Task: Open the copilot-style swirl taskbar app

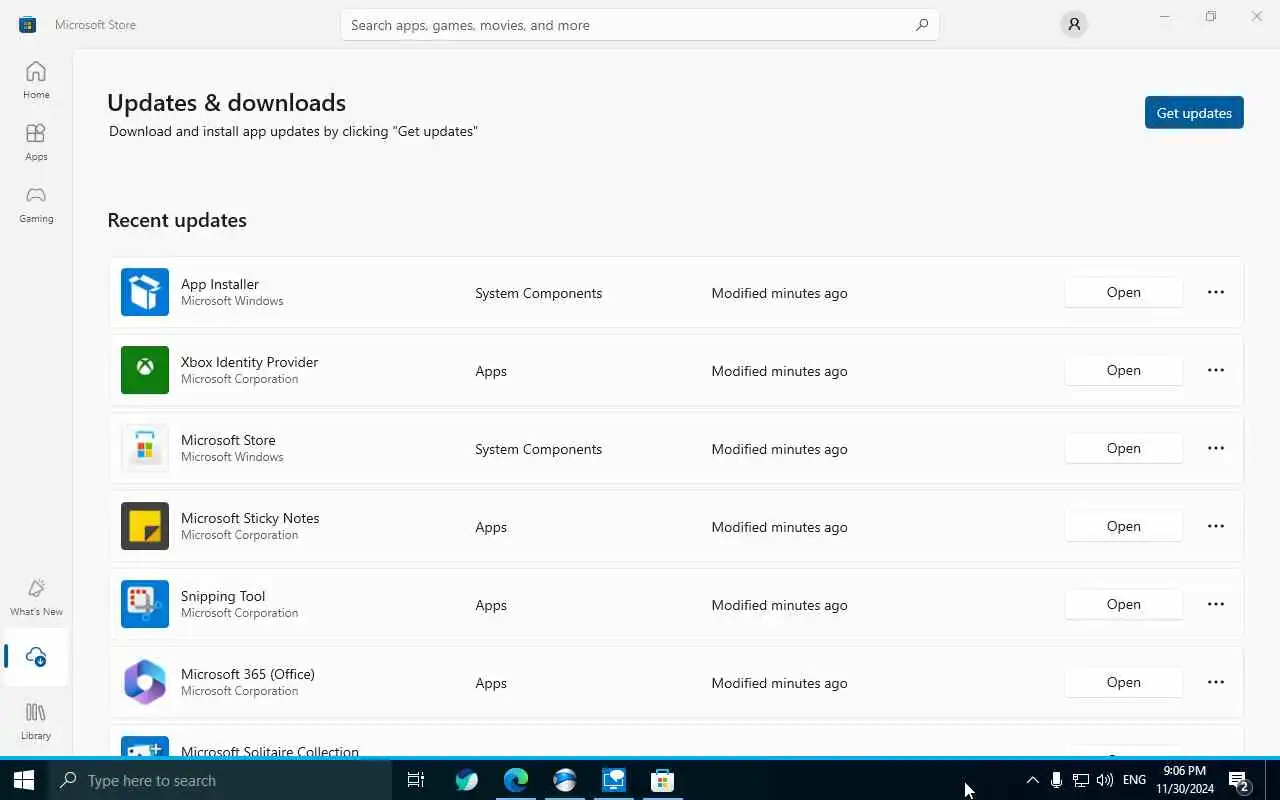Action: pyautogui.click(x=467, y=780)
